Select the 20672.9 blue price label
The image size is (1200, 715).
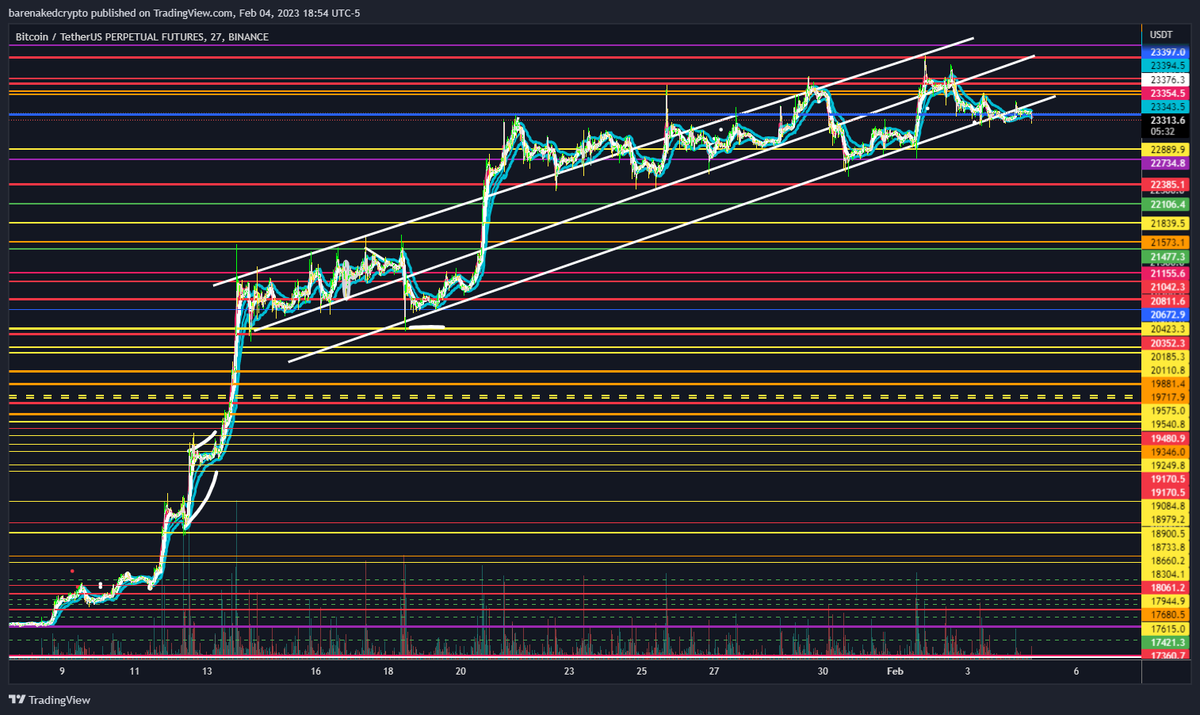(x=1167, y=314)
